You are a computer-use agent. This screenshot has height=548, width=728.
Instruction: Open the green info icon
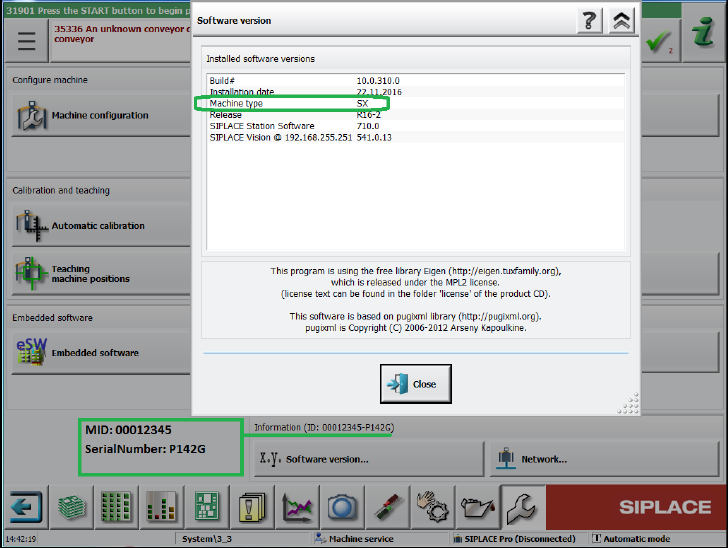pos(704,33)
